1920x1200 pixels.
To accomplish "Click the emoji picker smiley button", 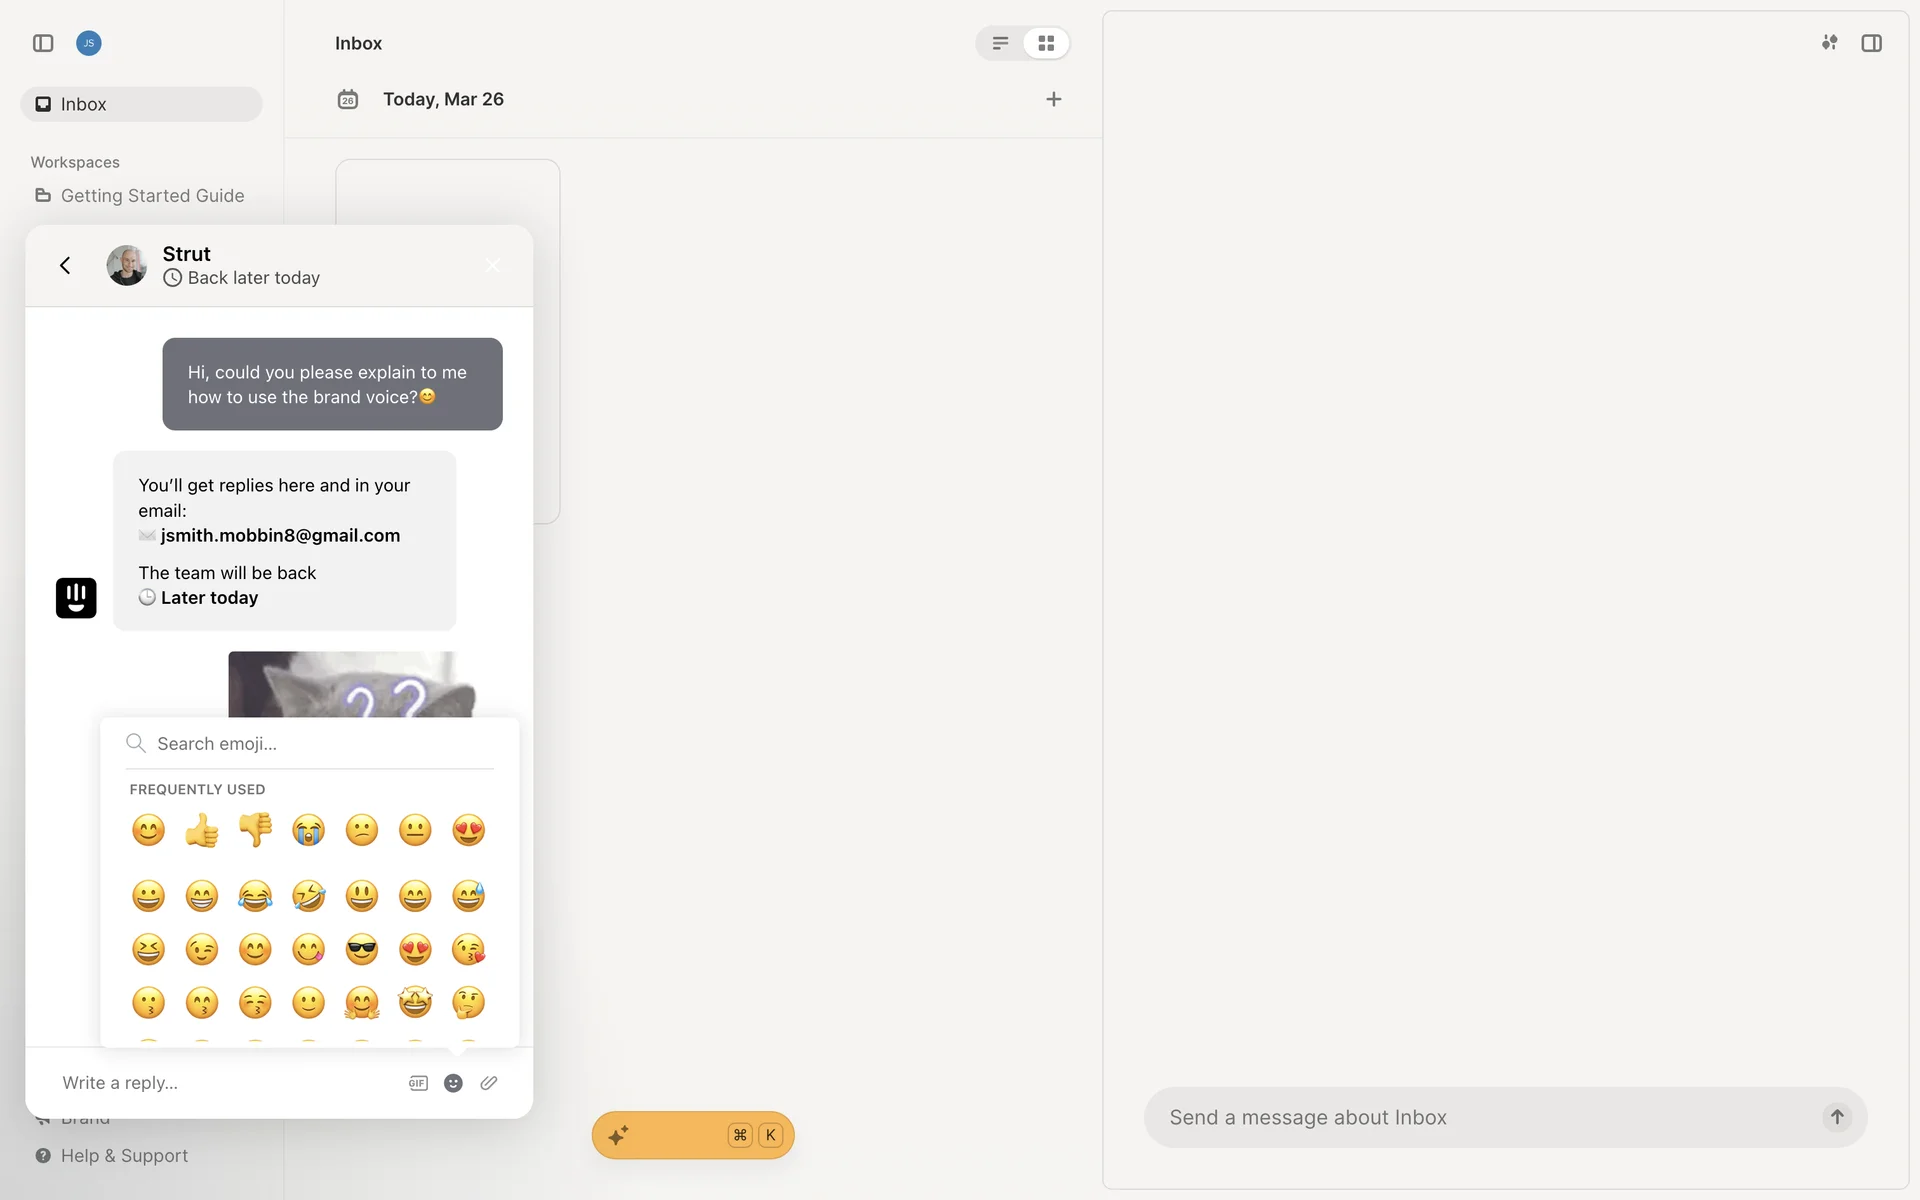I will point(453,1083).
